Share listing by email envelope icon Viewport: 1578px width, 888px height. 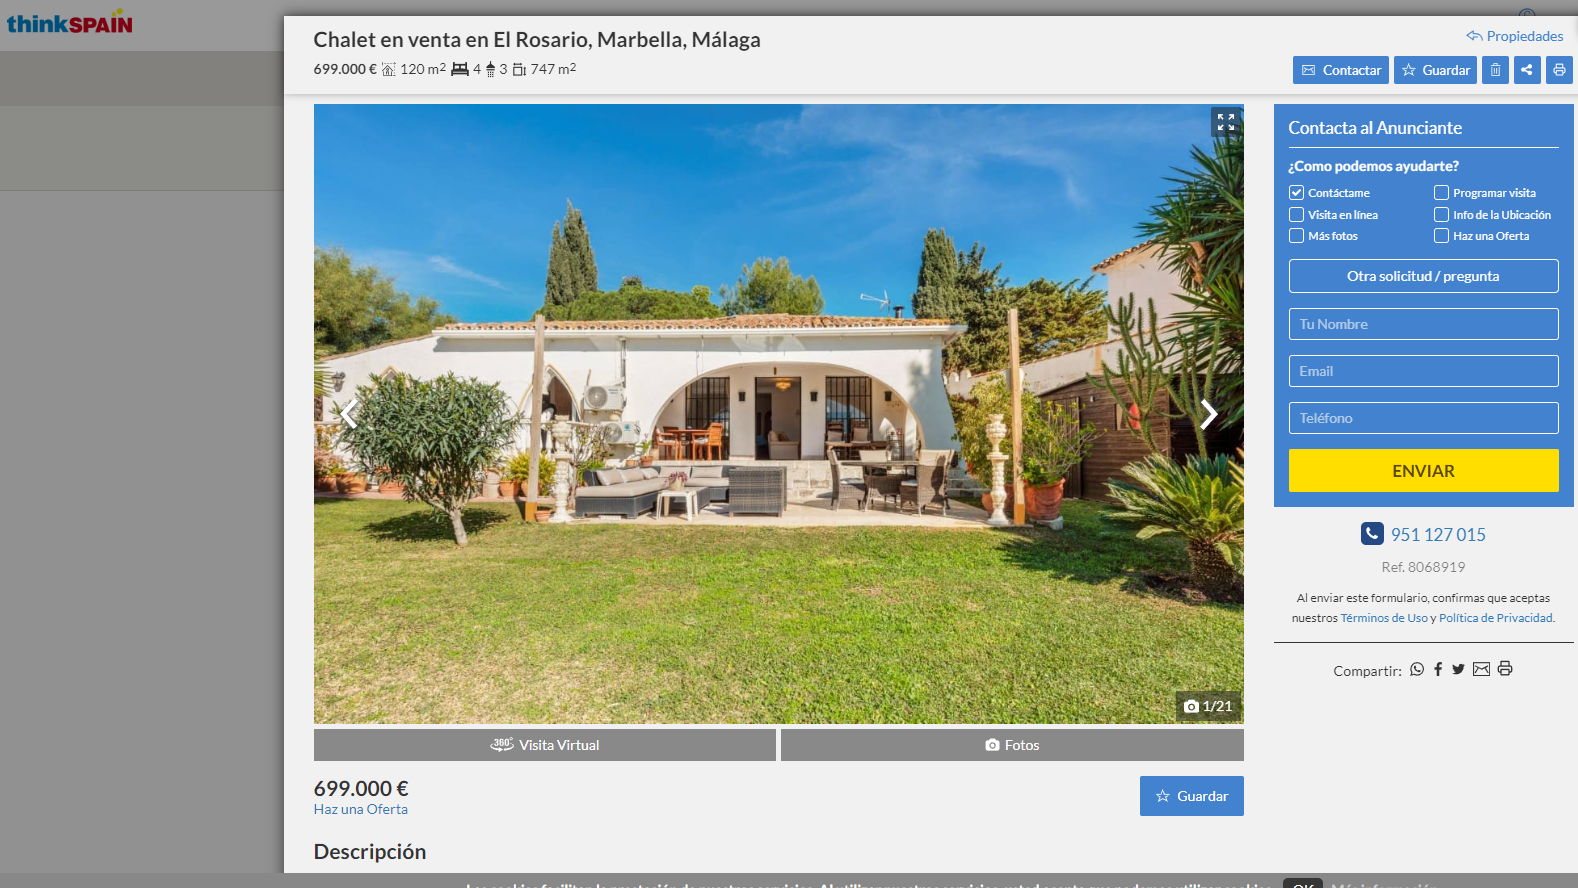[1481, 669]
